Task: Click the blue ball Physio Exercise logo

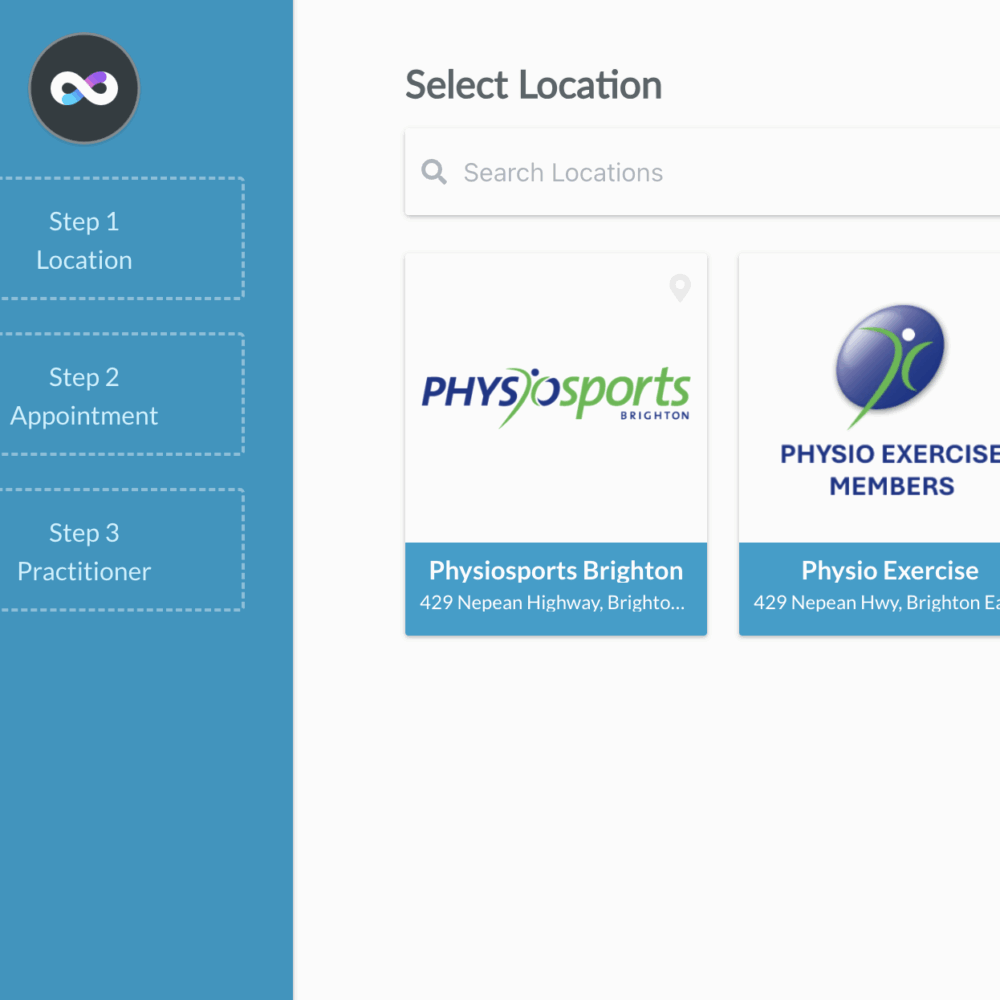Action: click(x=890, y=365)
